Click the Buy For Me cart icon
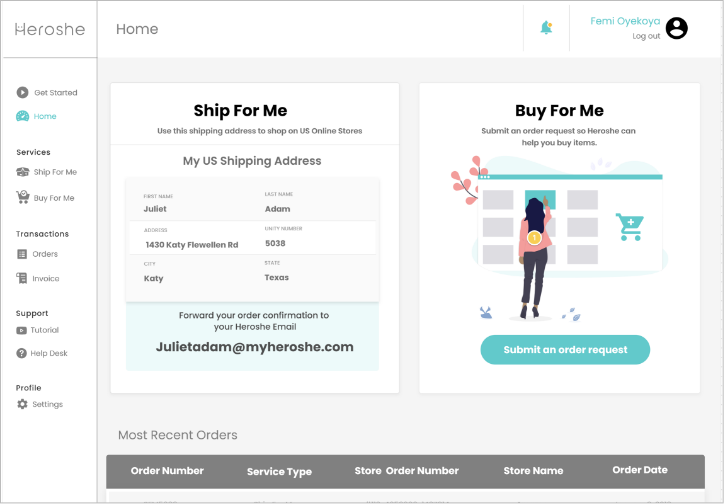 coord(23,197)
